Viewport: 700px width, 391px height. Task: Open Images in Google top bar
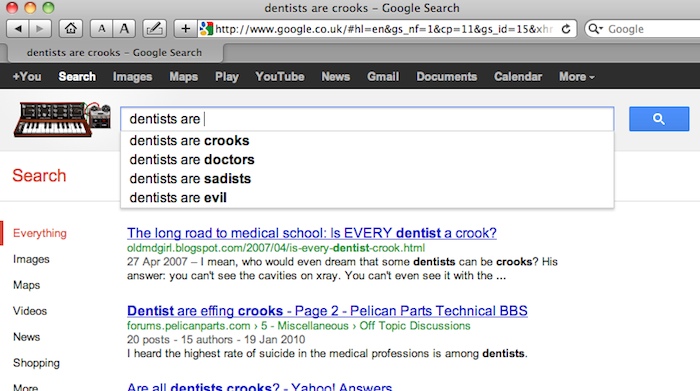[133, 77]
